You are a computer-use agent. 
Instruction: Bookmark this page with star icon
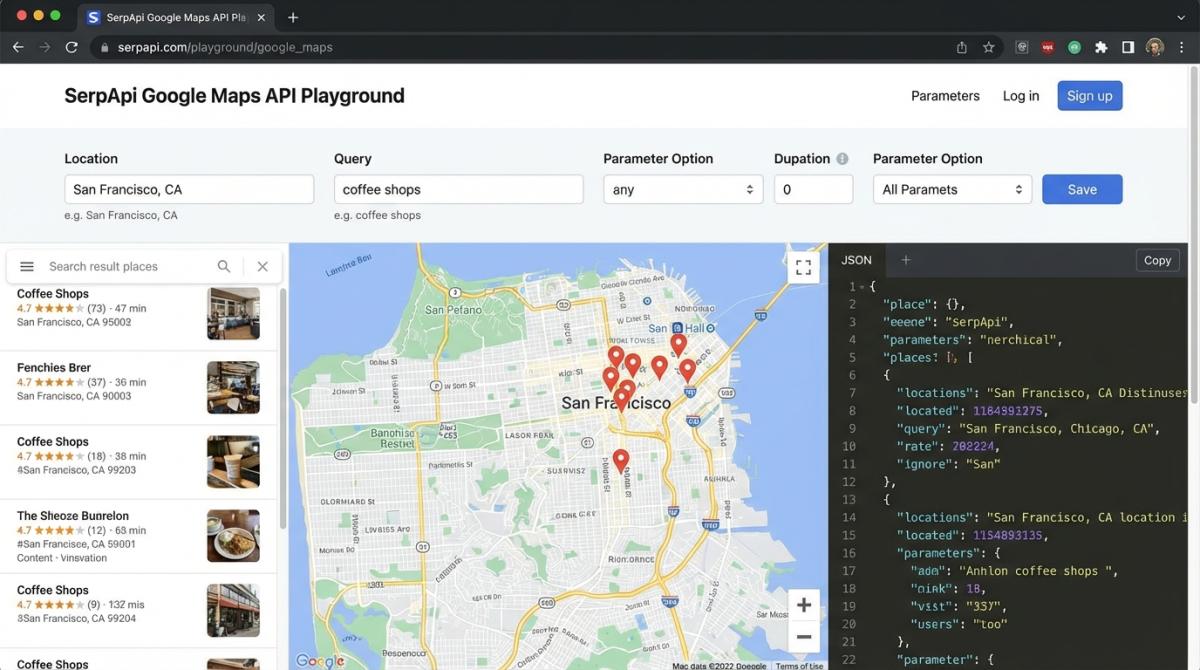click(x=988, y=47)
